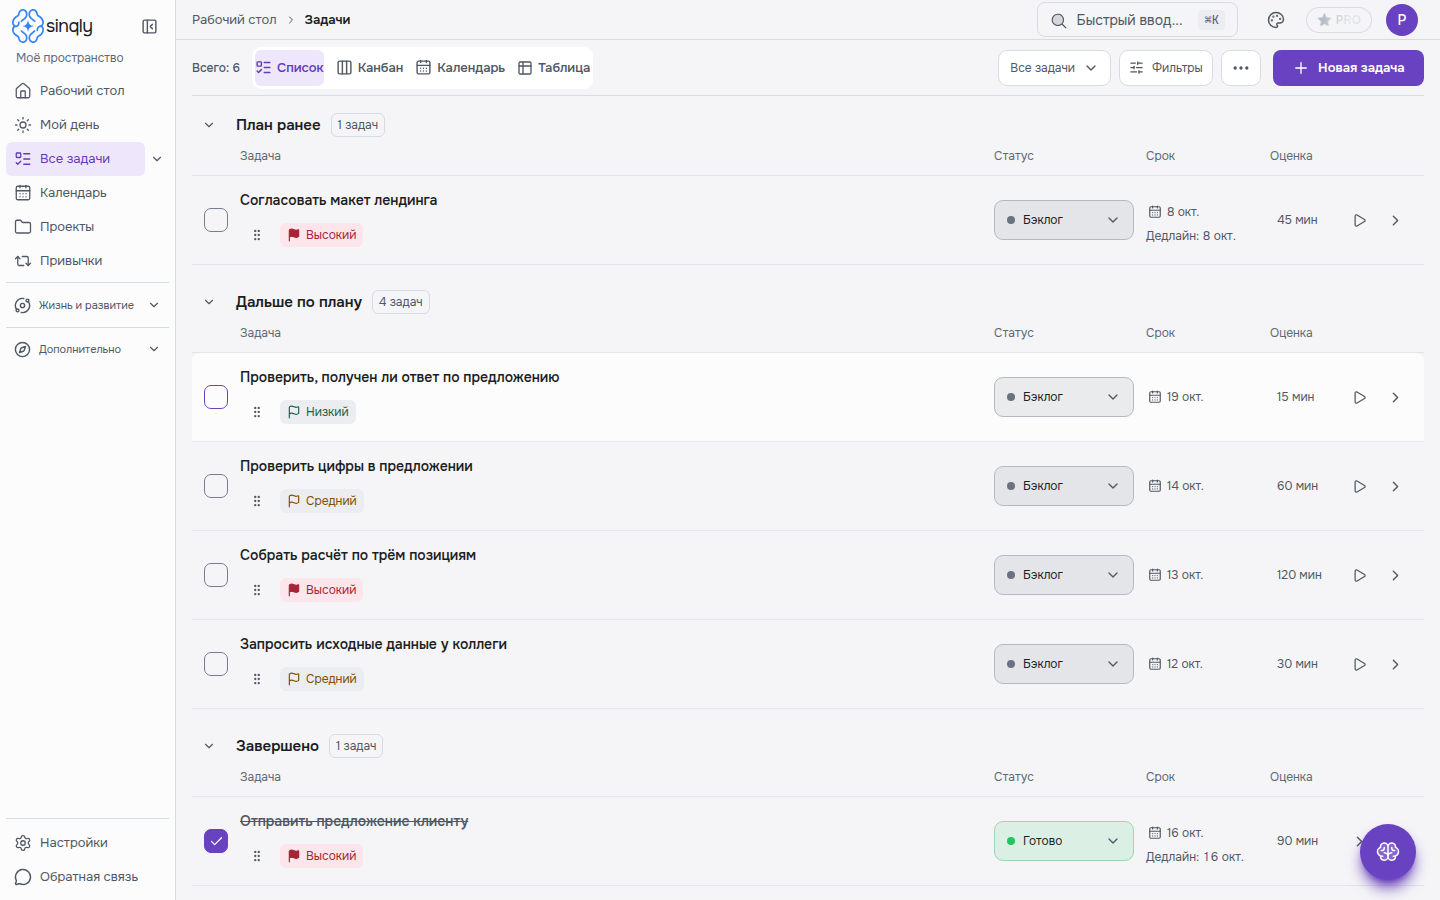Switch to the Таблица view
The width and height of the screenshot is (1440, 900).
[x=554, y=68]
